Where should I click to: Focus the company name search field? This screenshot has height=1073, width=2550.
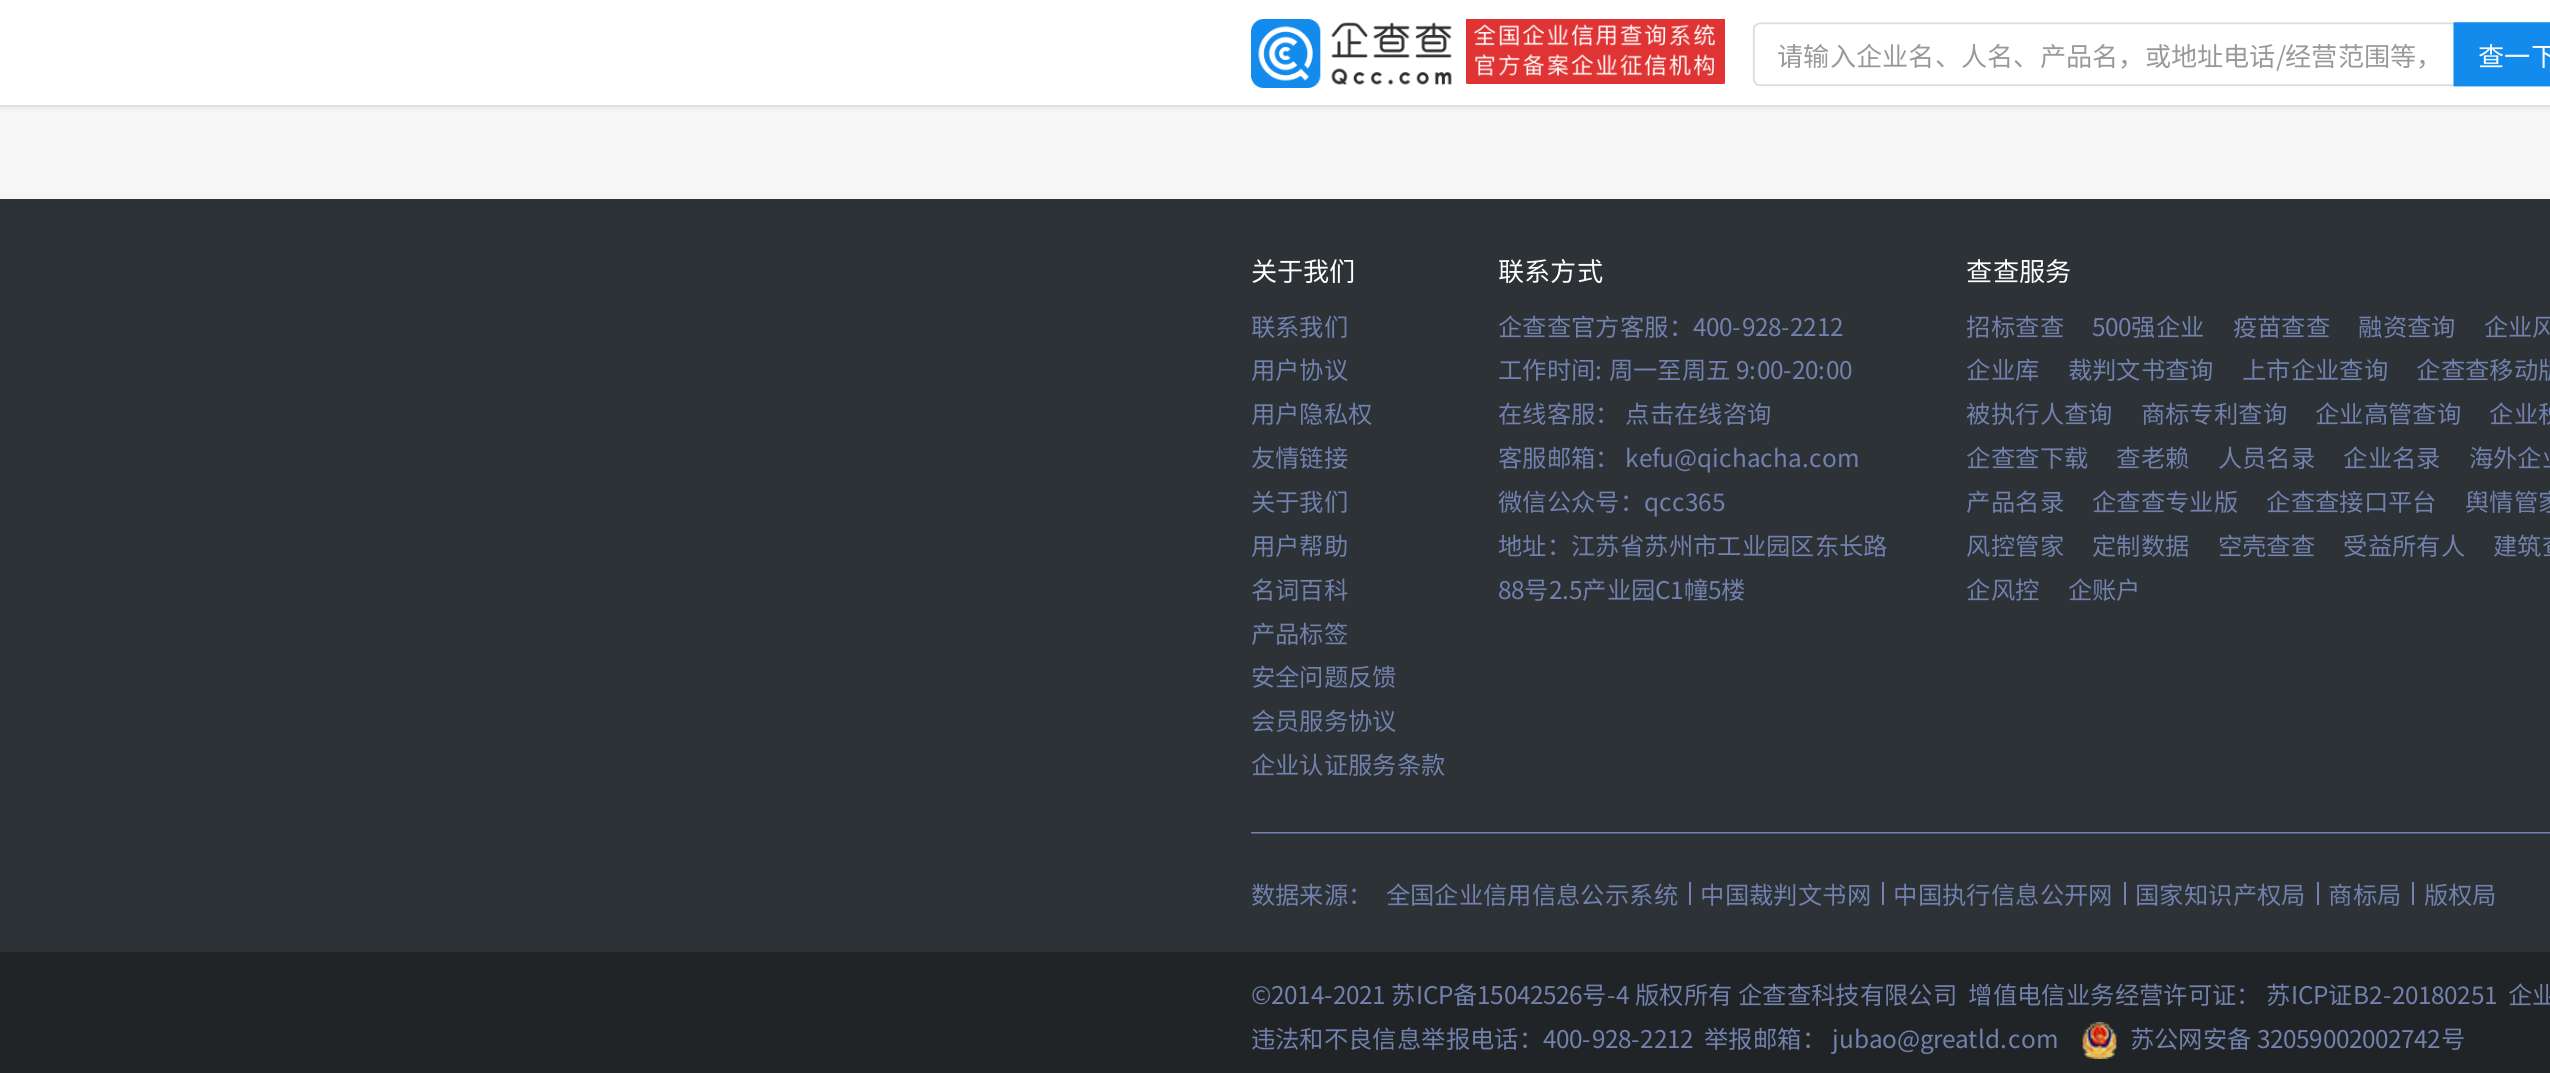tap(2103, 55)
